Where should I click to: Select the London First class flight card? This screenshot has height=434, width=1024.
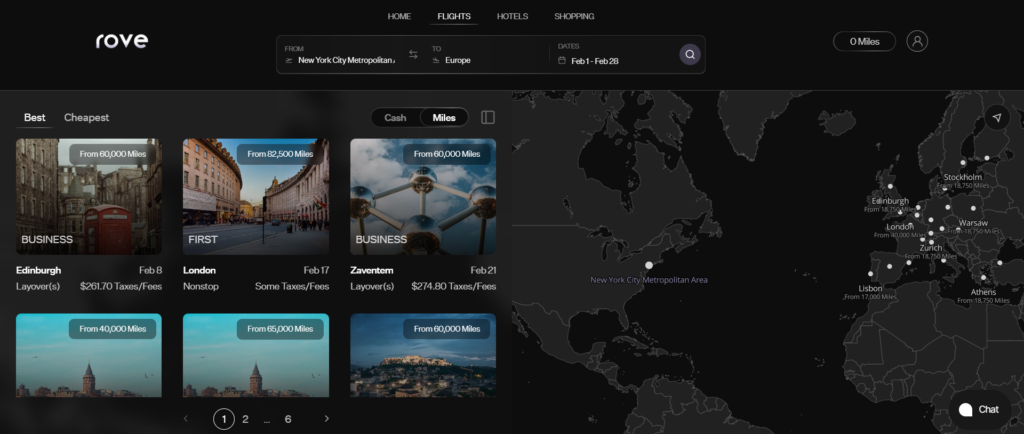(256, 197)
